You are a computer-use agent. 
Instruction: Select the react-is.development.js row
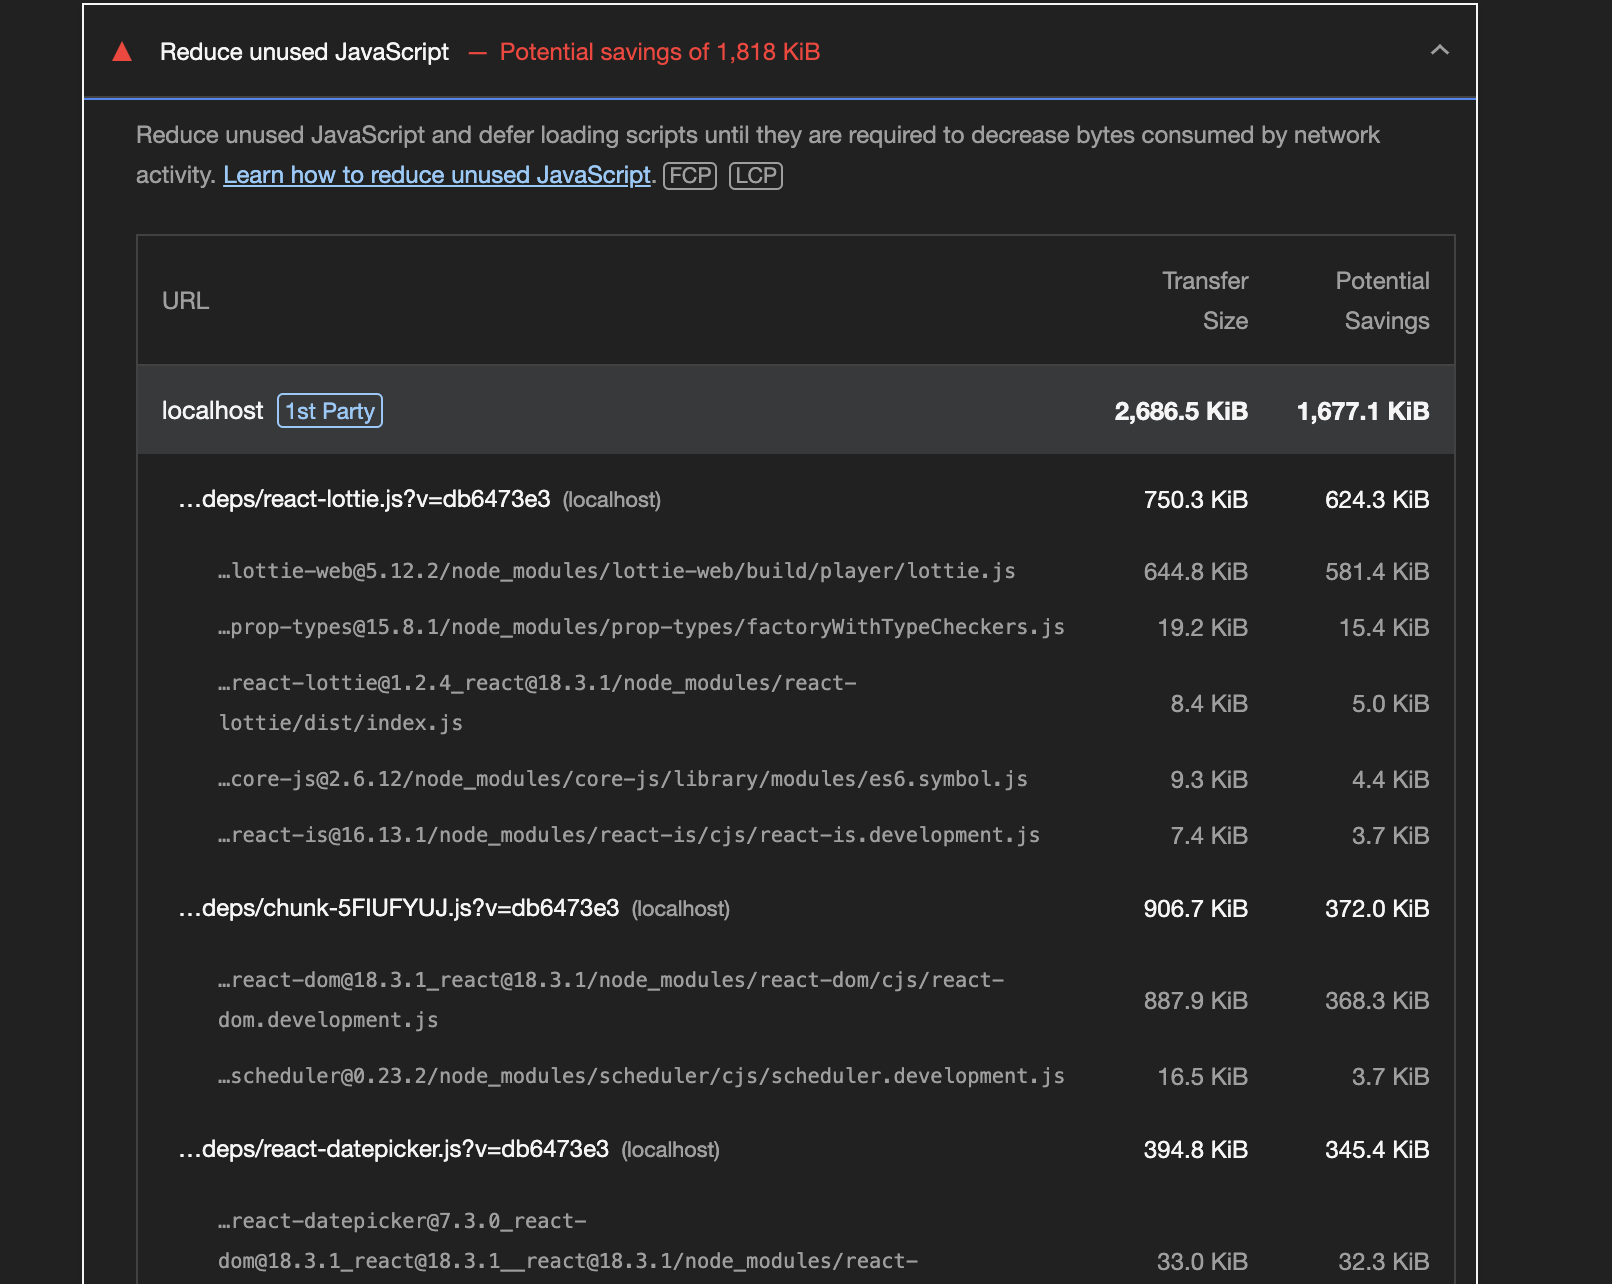[x=629, y=835]
